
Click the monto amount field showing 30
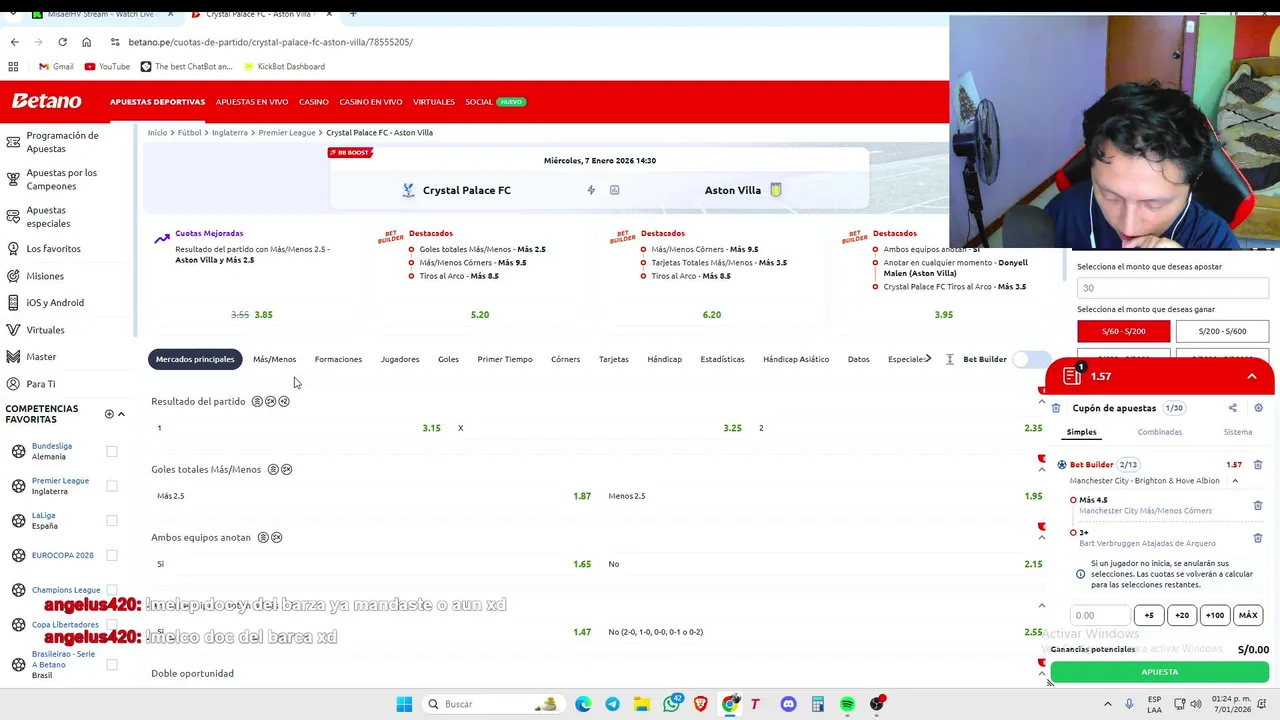1173,288
